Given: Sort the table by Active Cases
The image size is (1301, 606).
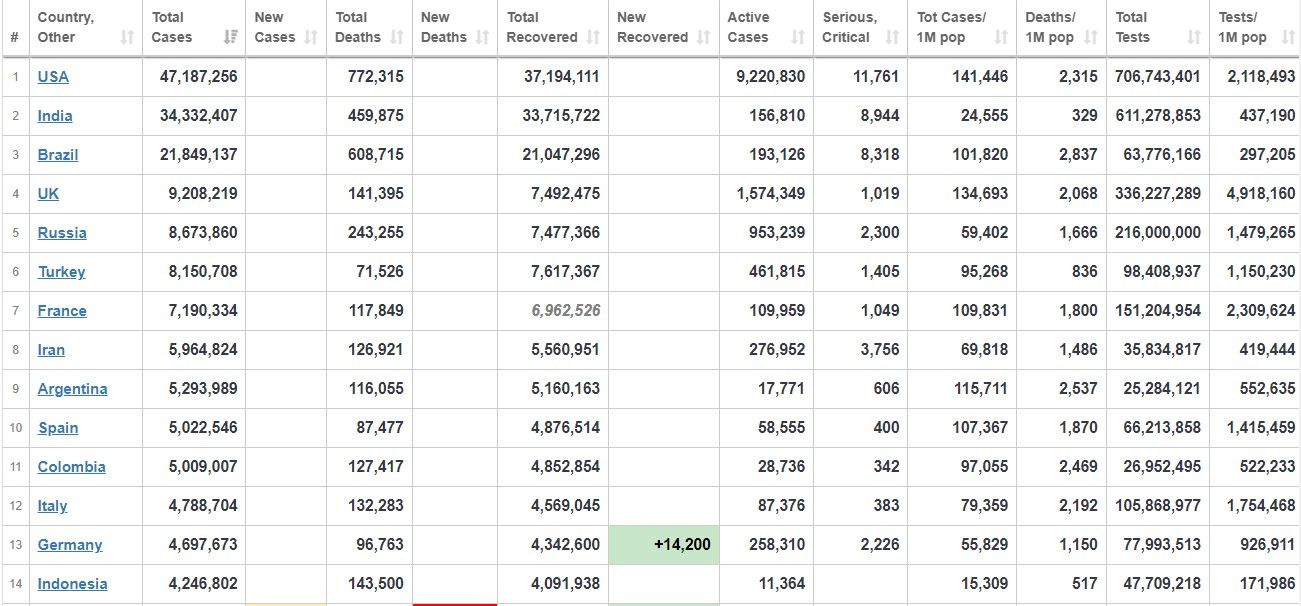Looking at the screenshot, I should coord(798,37).
